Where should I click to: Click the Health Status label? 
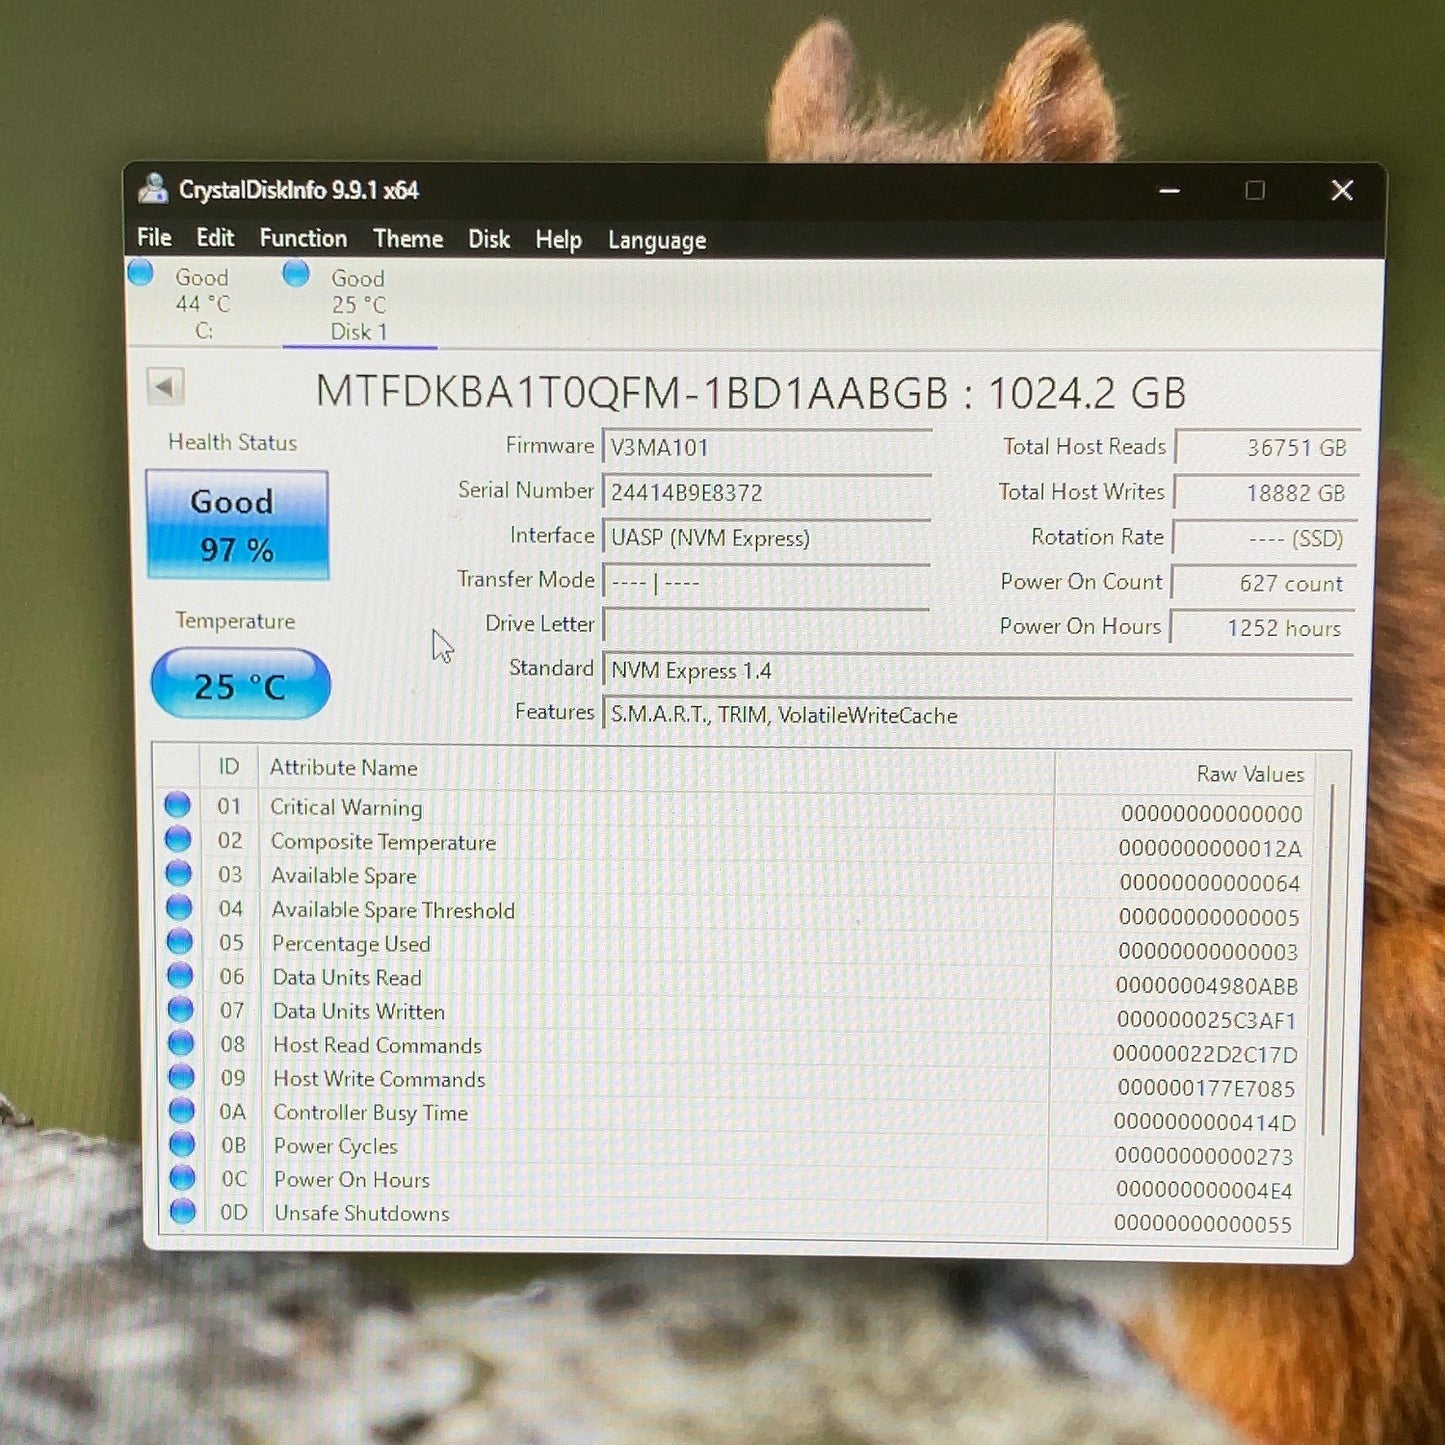(233, 442)
